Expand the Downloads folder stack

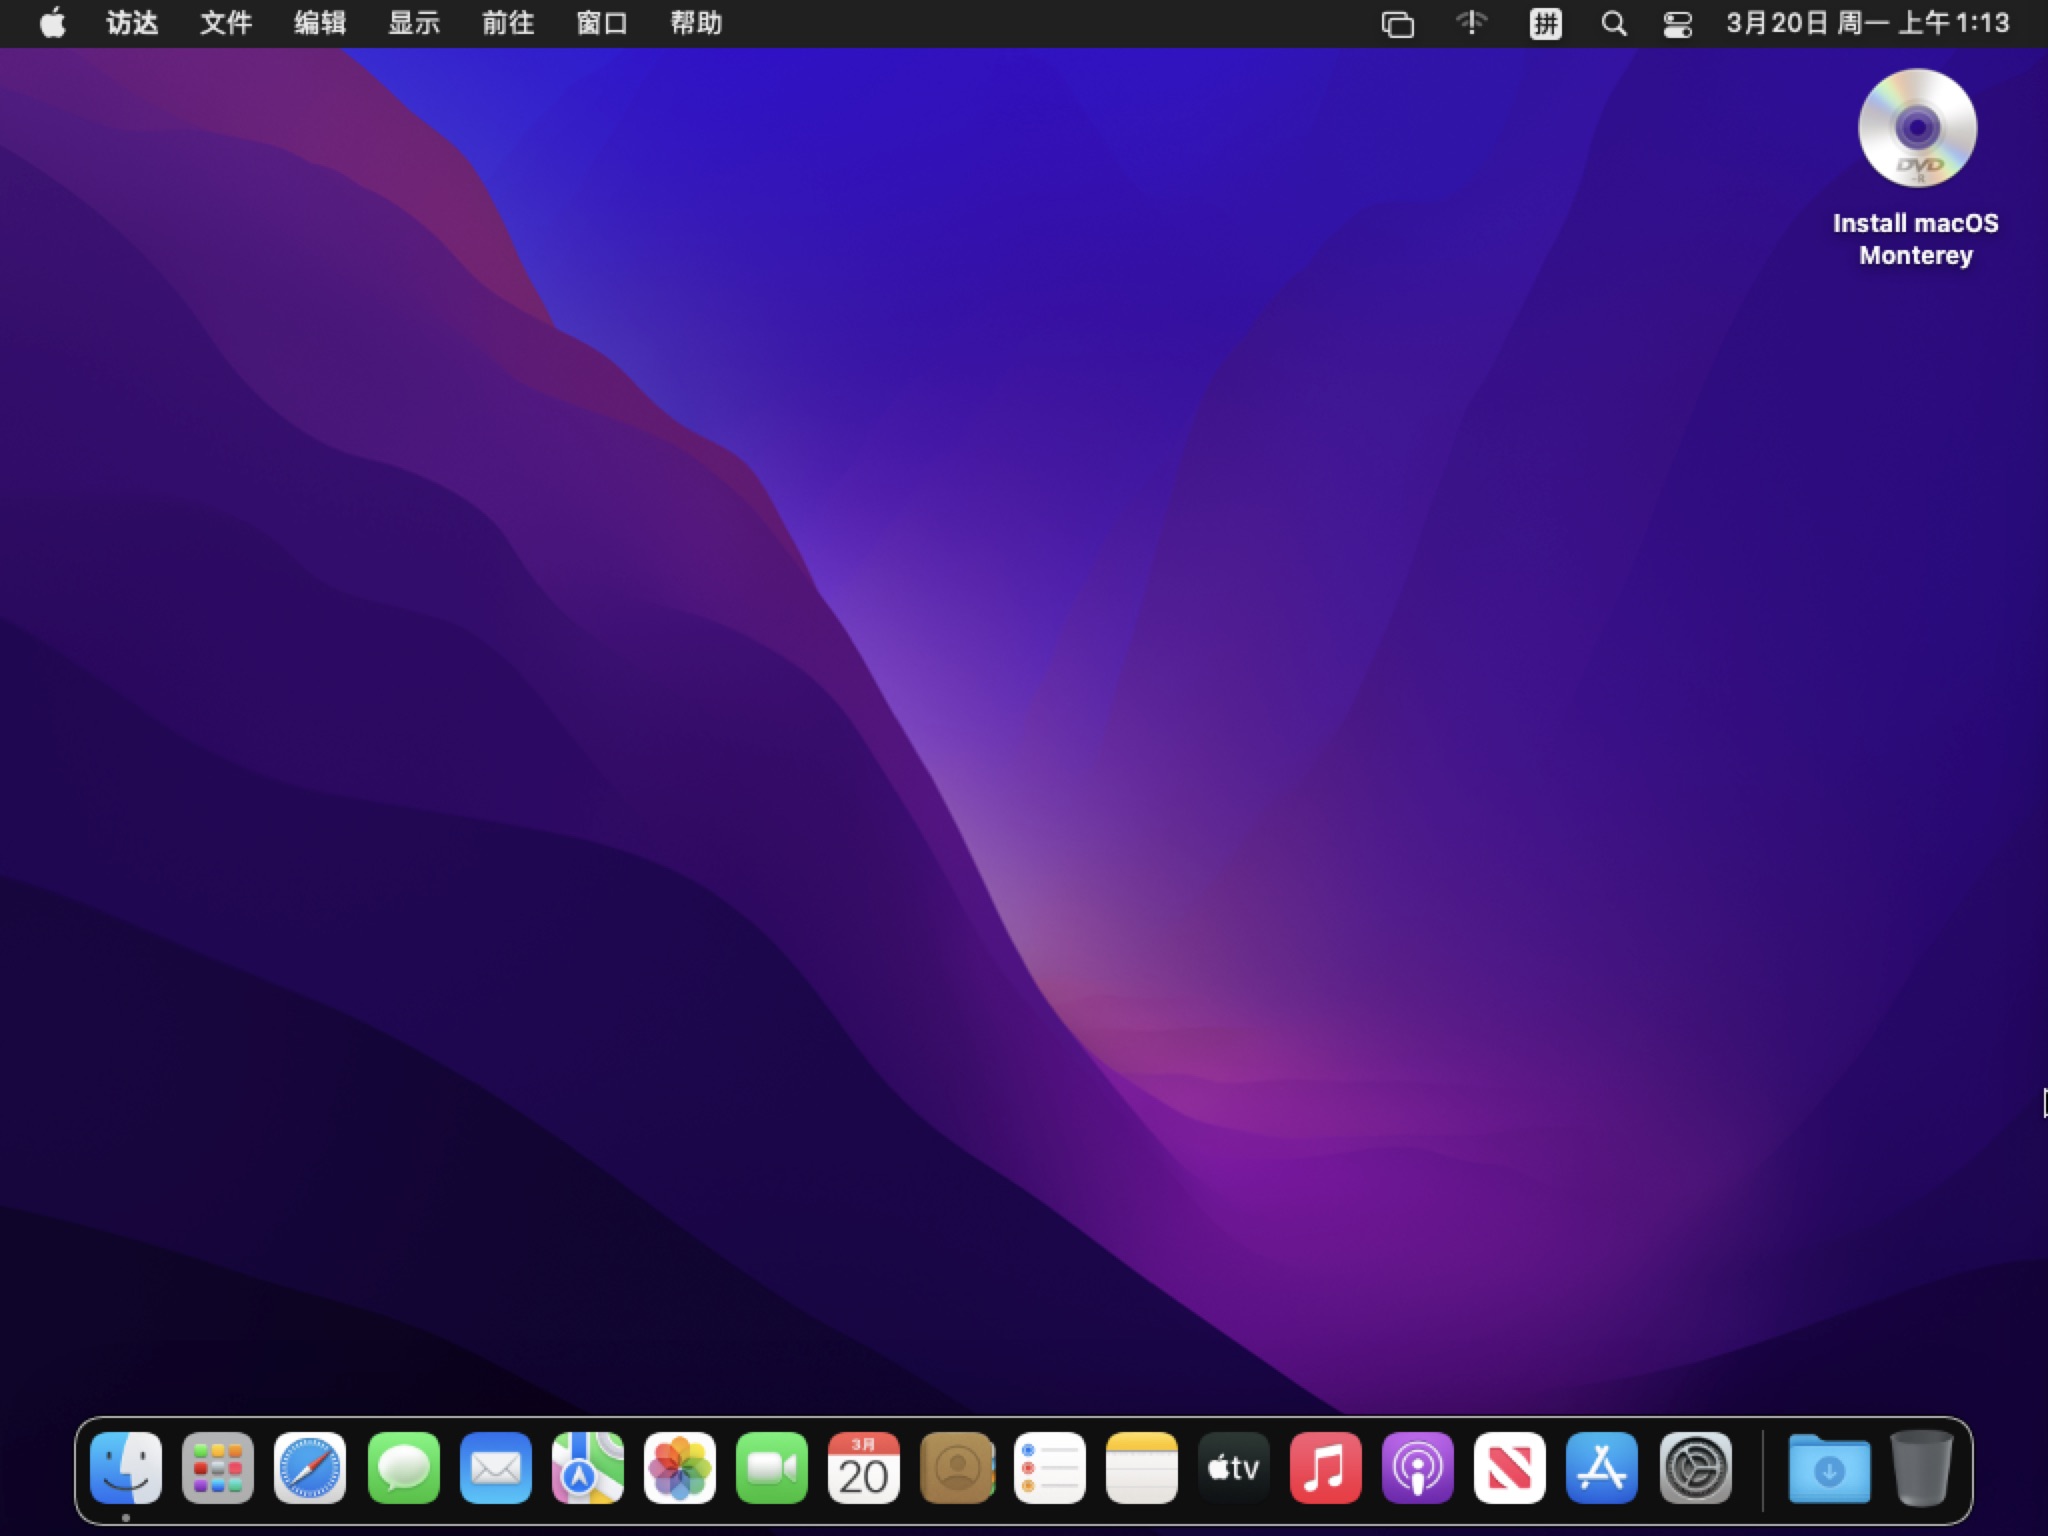[x=1829, y=1469]
